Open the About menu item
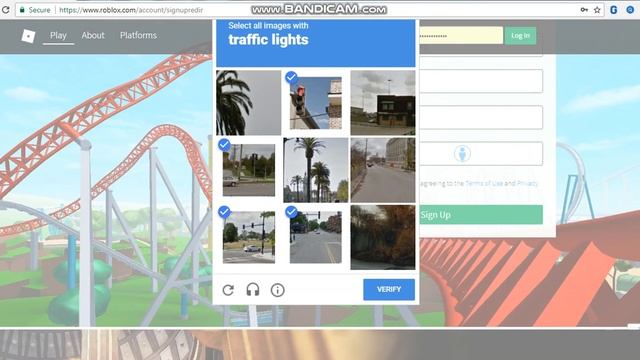Viewport: 640px width, 360px height. click(93, 36)
